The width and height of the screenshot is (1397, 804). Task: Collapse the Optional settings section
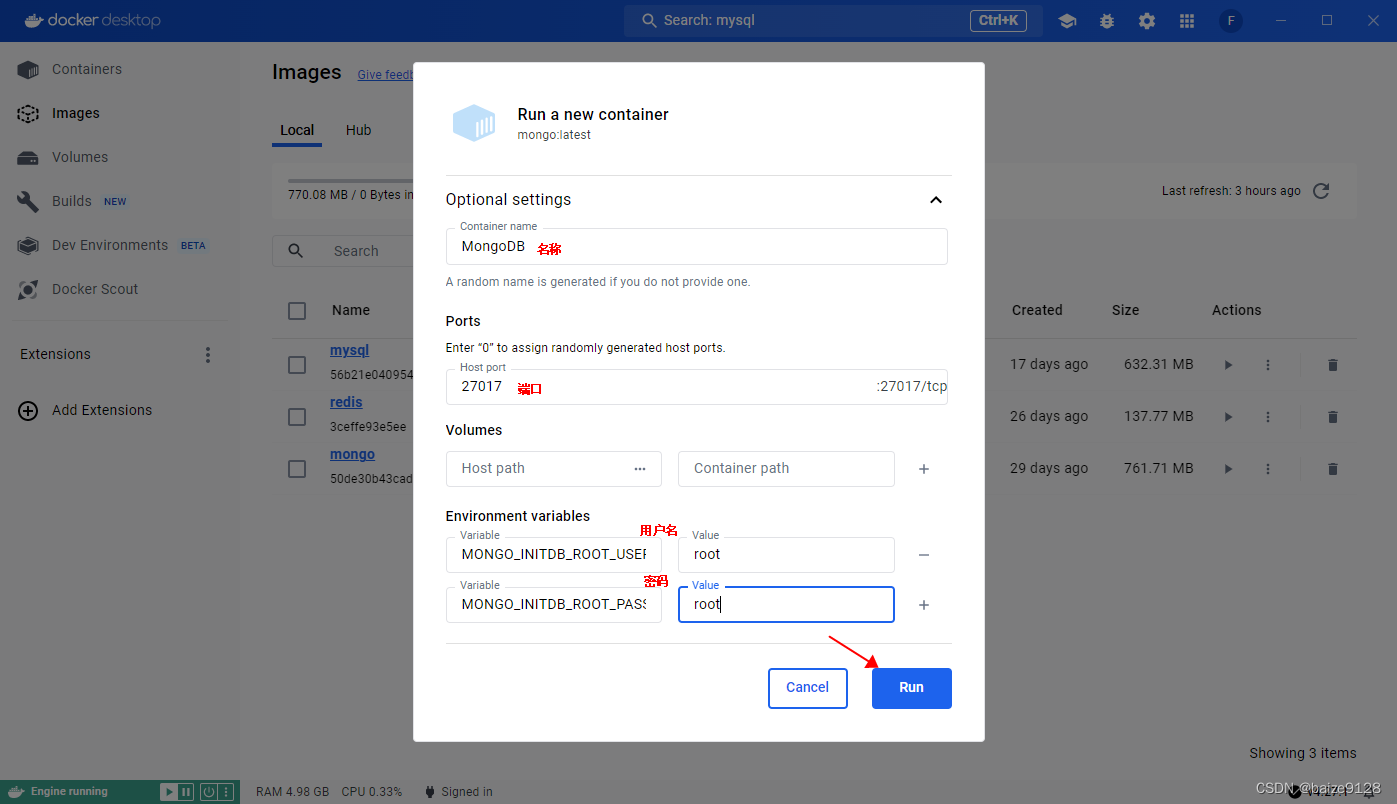(936, 200)
